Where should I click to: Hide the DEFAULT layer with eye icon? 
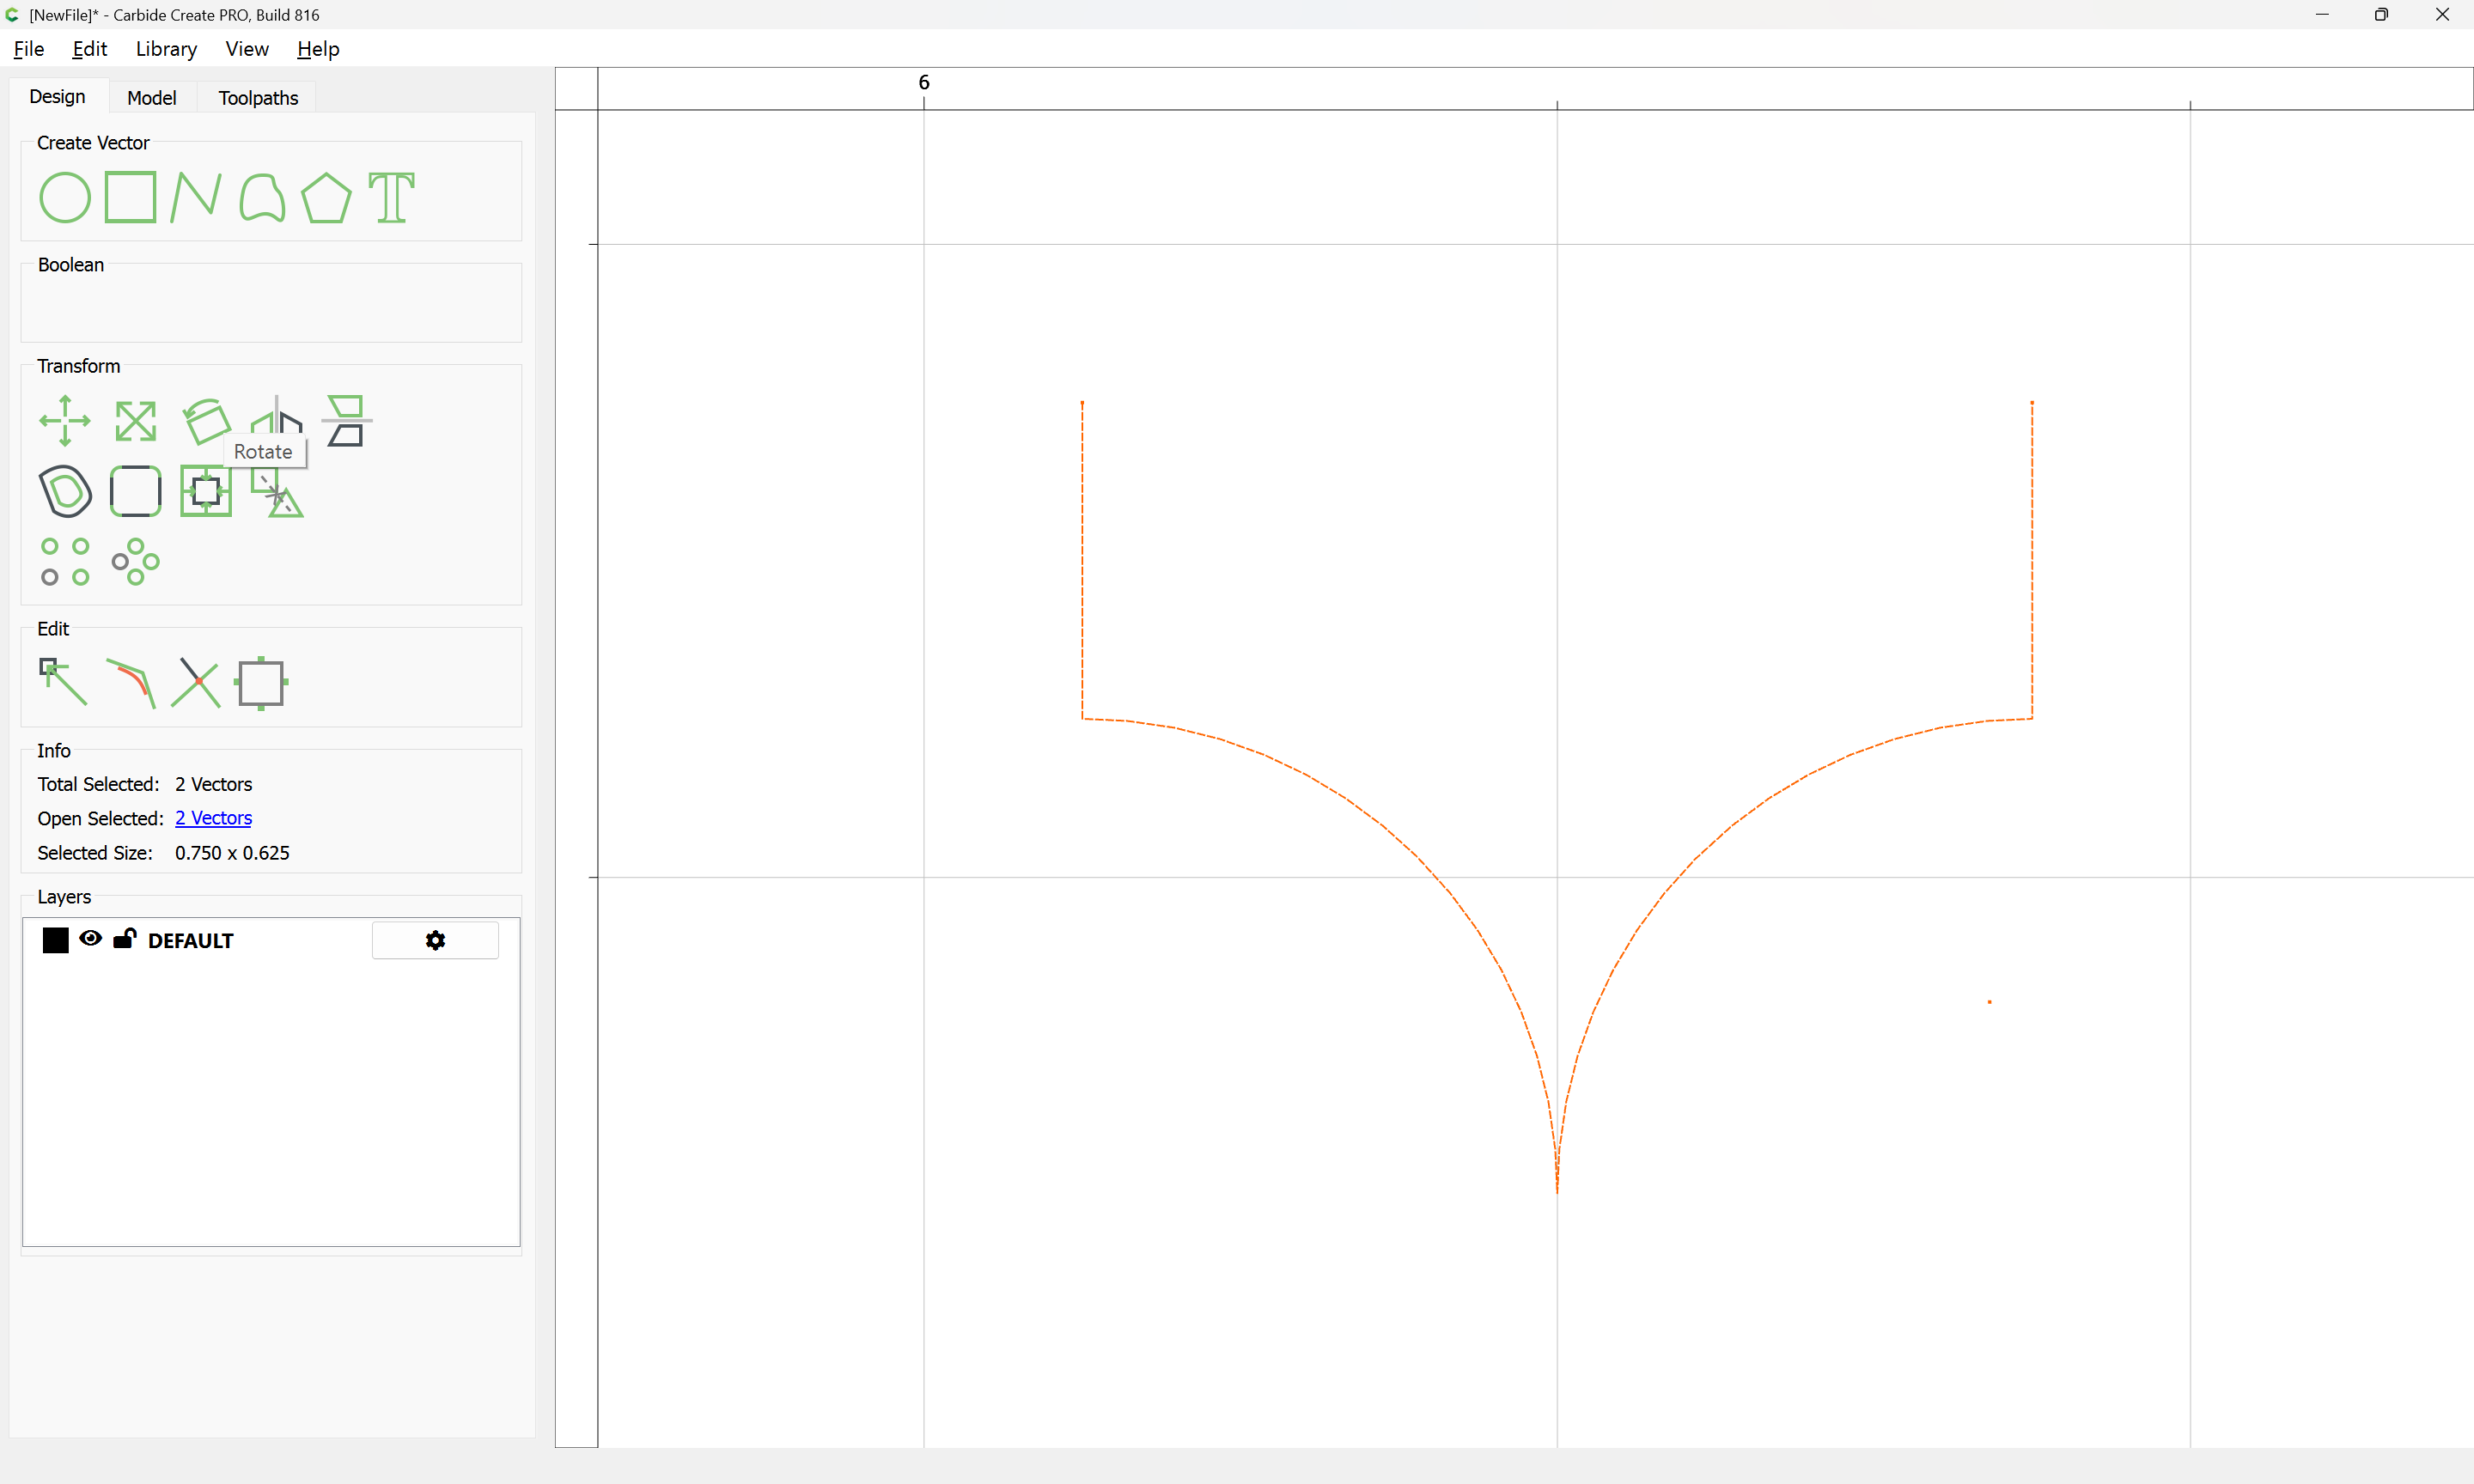click(x=90, y=938)
